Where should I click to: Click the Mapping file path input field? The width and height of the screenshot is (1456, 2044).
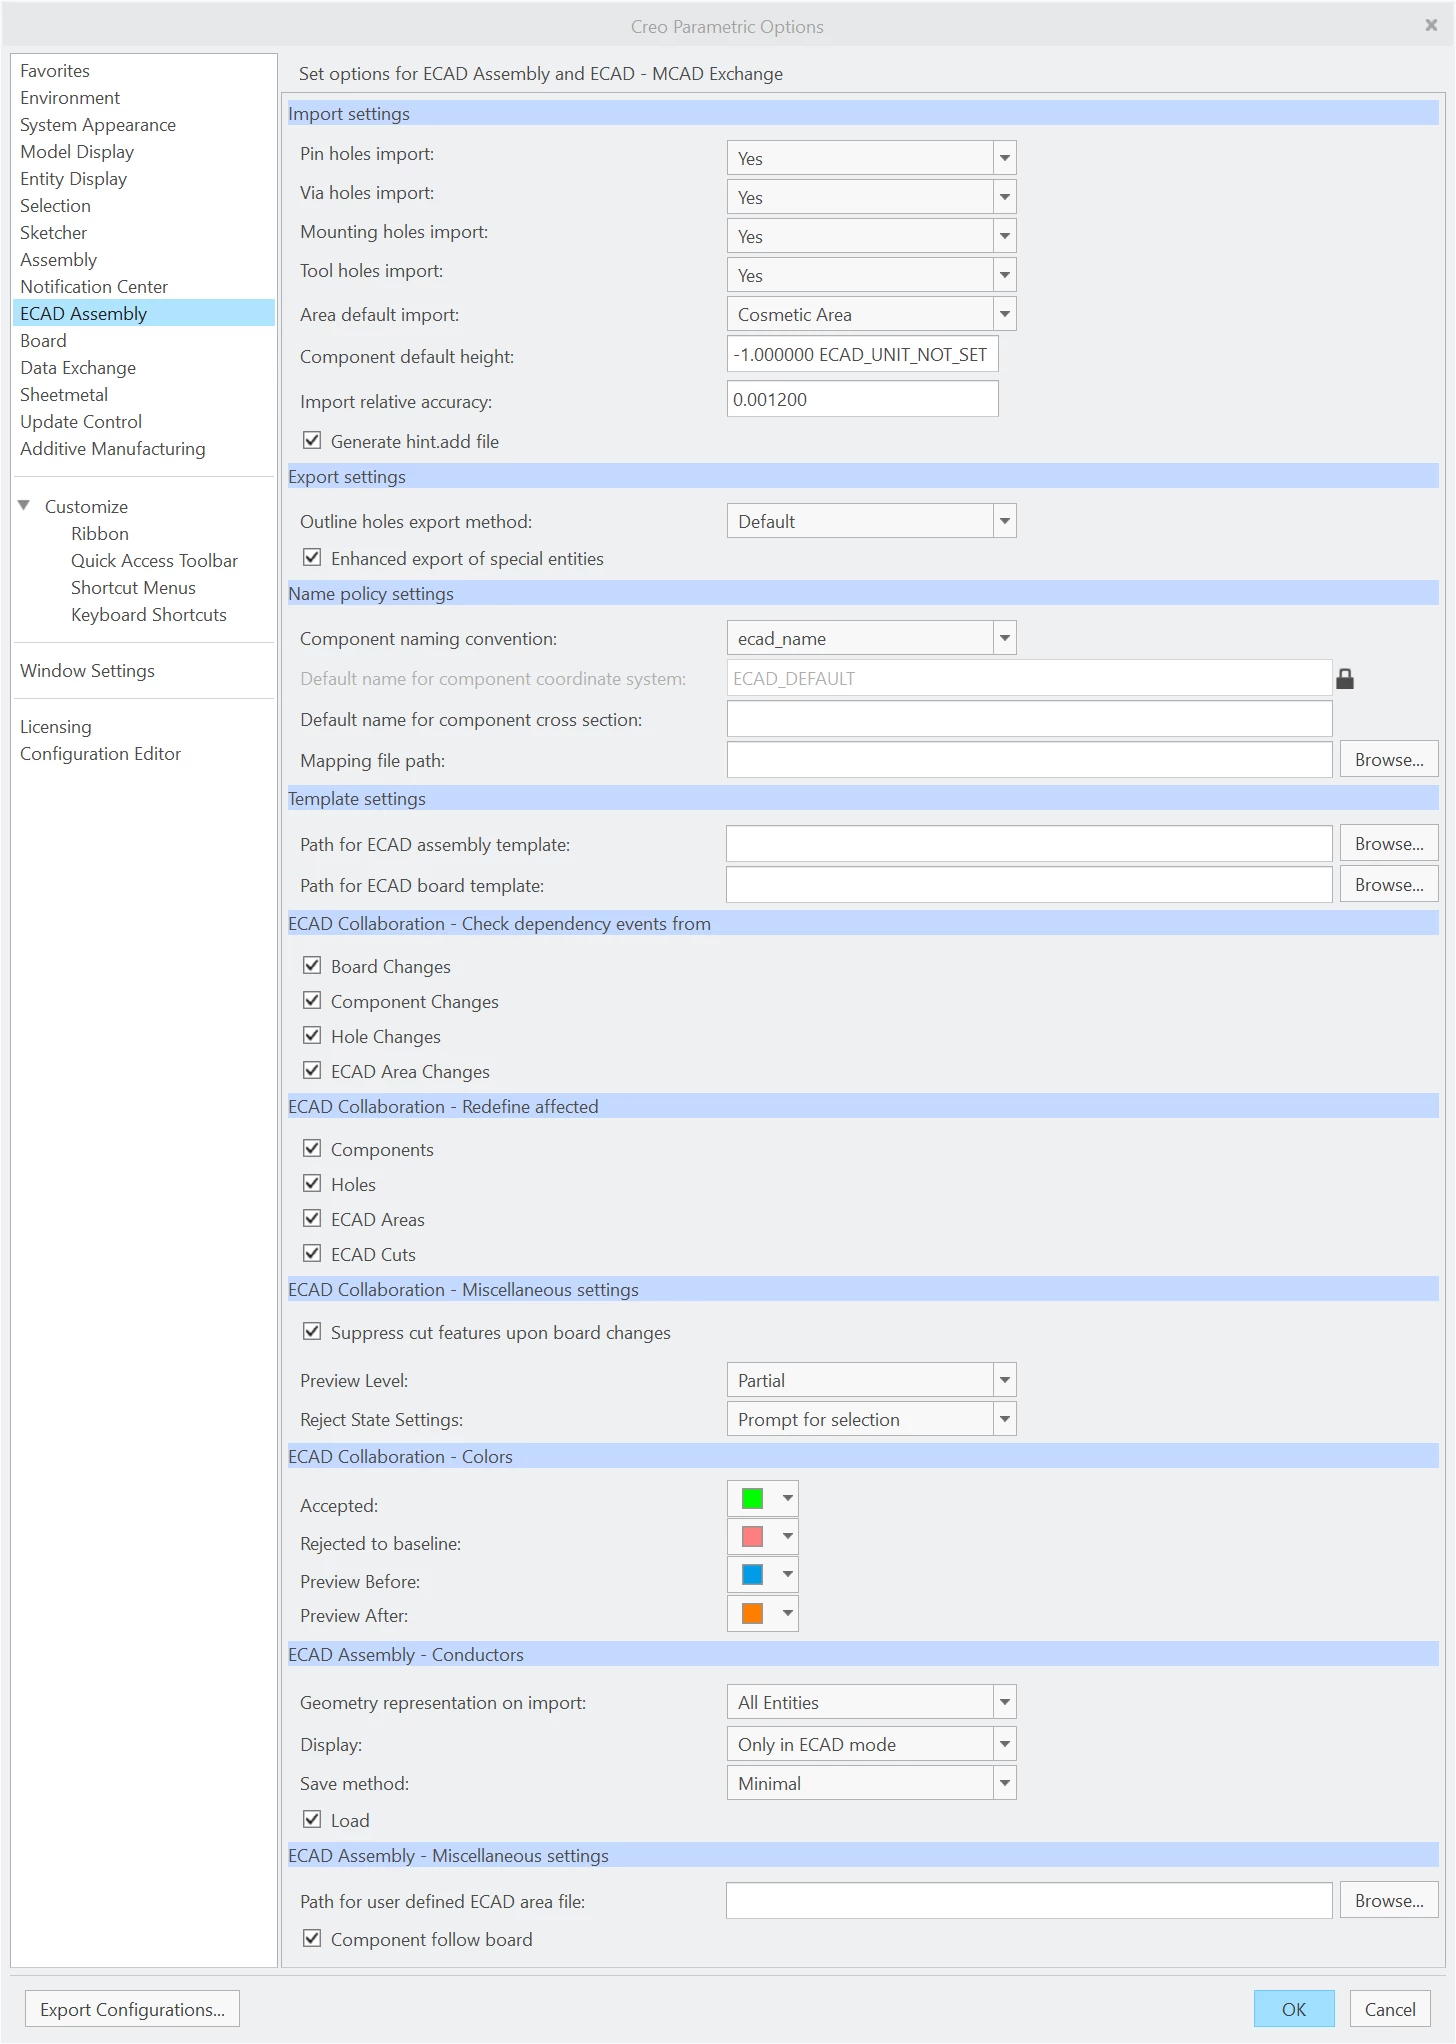1029,760
